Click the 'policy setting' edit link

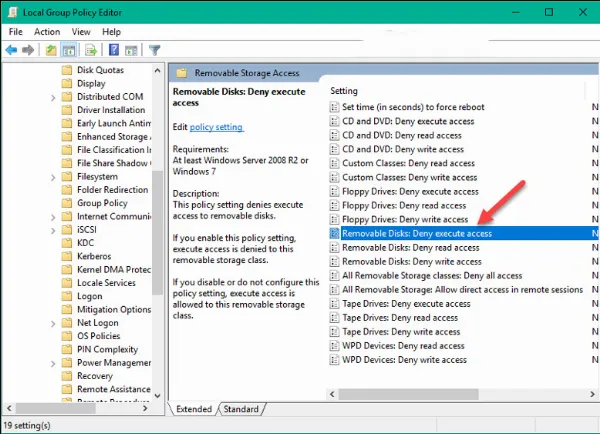click(x=216, y=127)
